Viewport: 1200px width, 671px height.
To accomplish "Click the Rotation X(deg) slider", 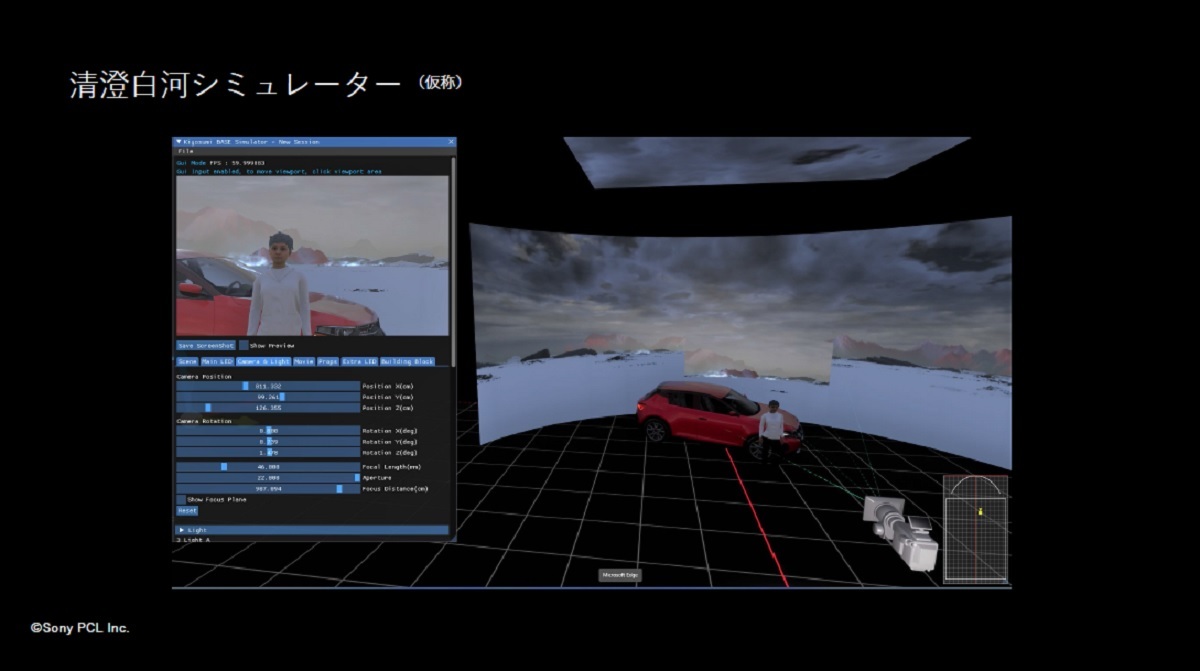I will point(267,430).
